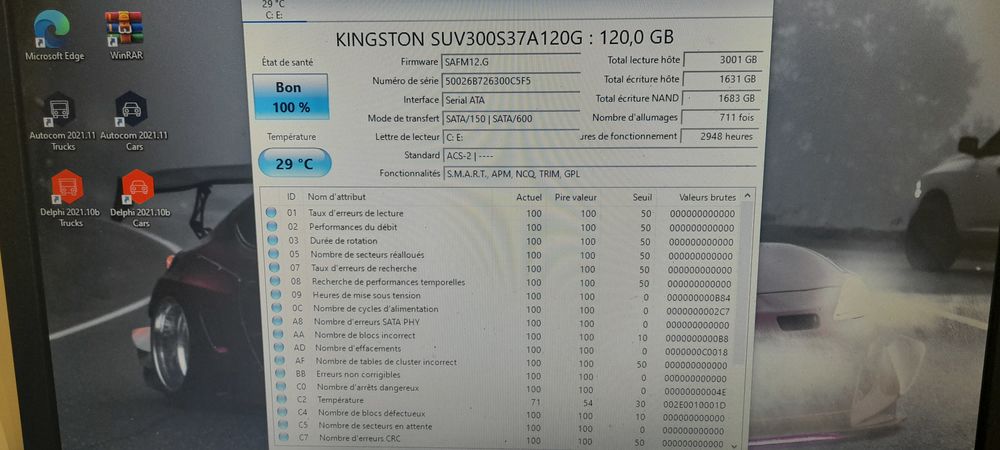Click the Nom d'attribut column header

[337, 197]
